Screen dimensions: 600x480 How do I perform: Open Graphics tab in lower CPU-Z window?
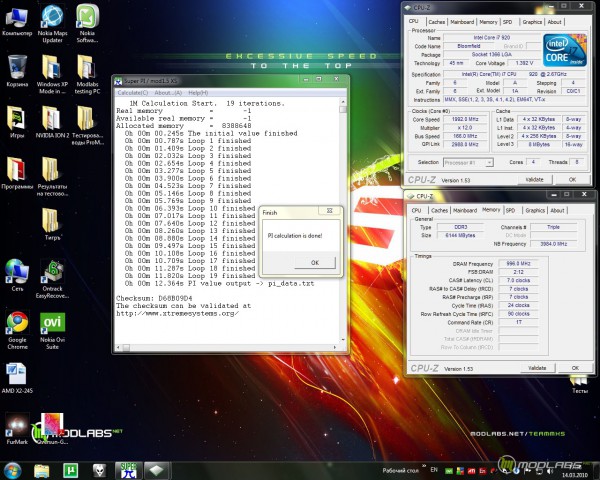535,211
